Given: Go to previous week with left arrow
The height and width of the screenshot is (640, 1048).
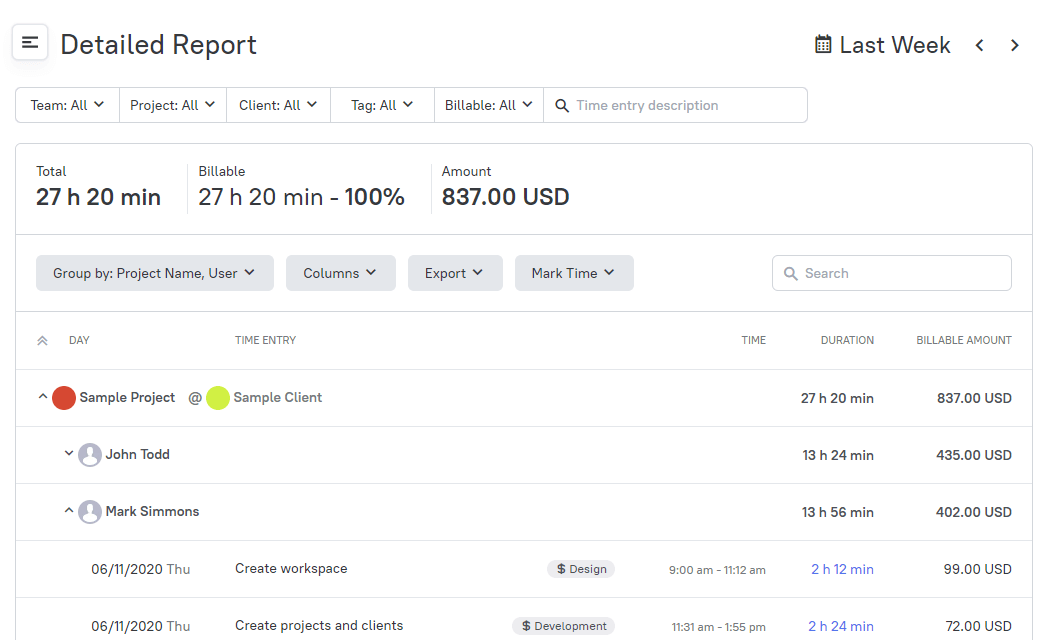Looking at the screenshot, I should pyautogui.click(x=979, y=45).
